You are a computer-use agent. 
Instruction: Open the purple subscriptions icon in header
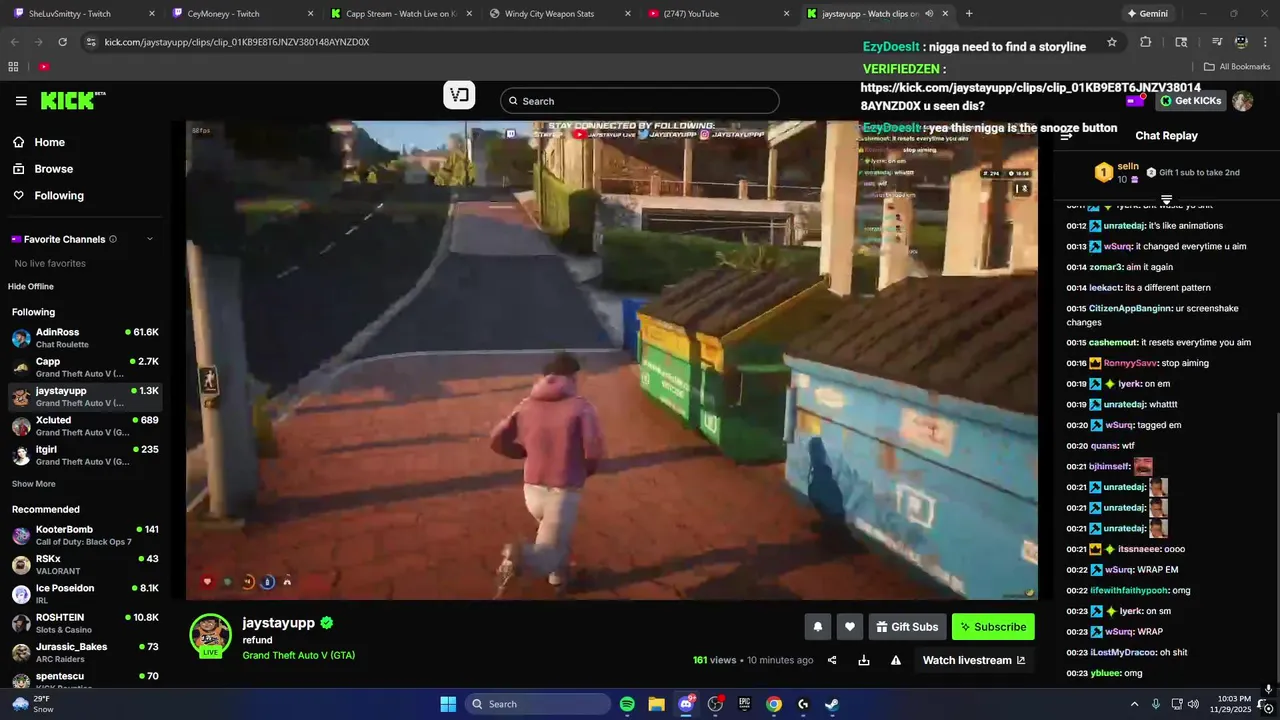1135,101
